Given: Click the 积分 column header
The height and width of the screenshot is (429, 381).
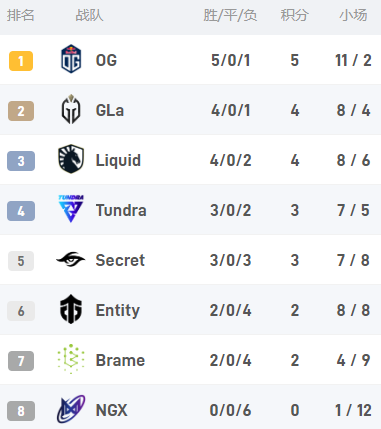Looking at the screenshot, I should 294,15.
